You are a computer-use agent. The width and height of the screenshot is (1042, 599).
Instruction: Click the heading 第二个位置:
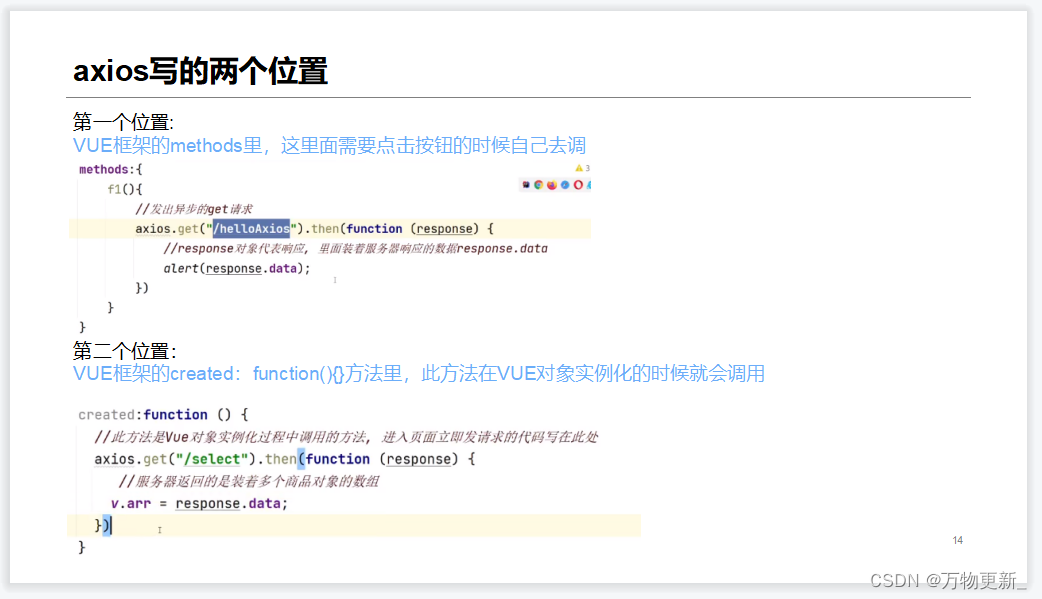(124, 351)
